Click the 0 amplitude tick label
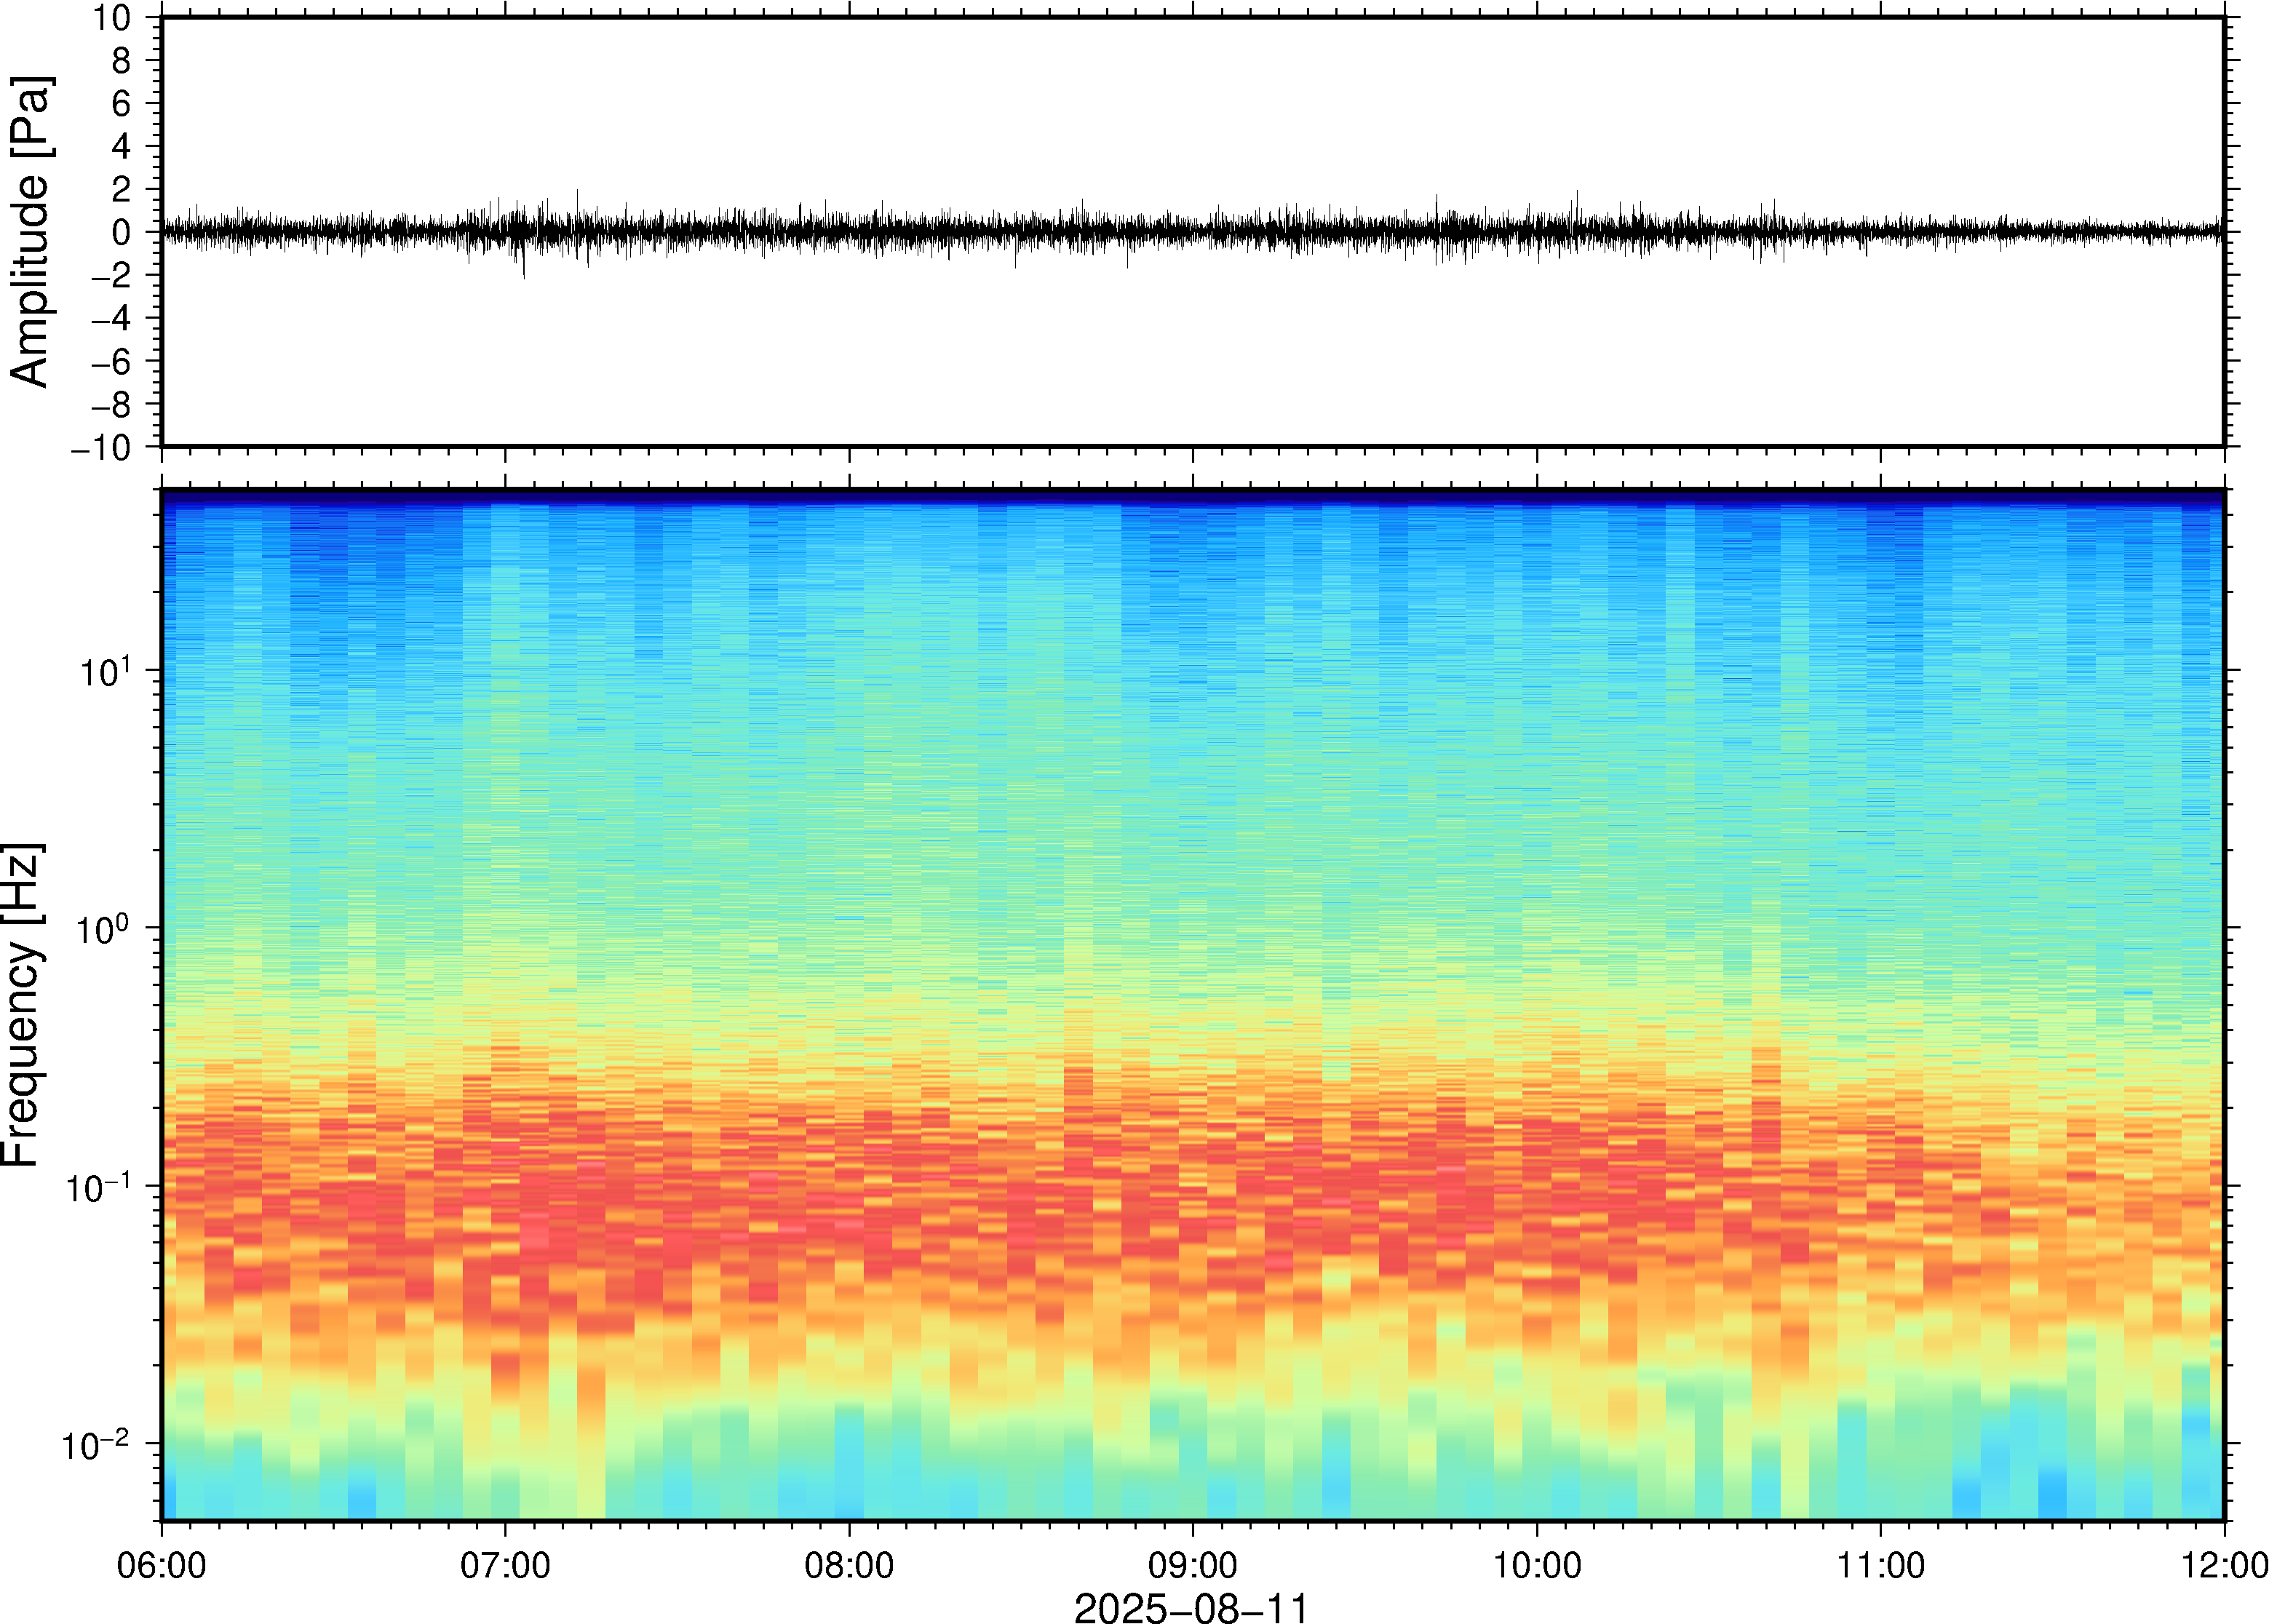The image size is (2269, 1624). [x=122, y=232]
